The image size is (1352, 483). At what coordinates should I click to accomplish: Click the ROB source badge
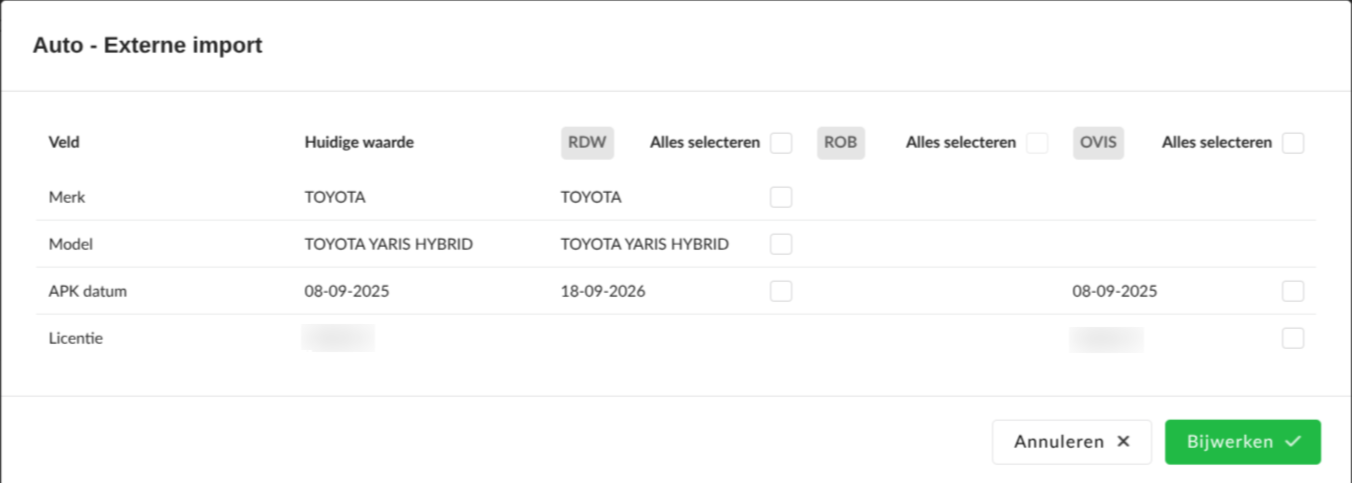click(841, 143)
